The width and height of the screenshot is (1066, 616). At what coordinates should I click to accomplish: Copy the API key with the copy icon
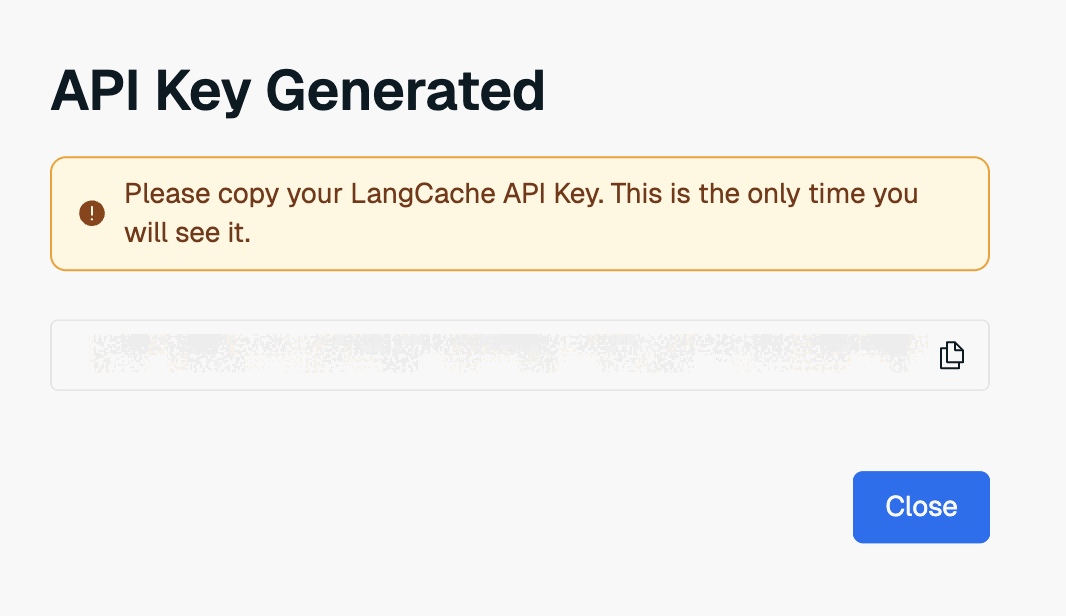coord(951,355)
